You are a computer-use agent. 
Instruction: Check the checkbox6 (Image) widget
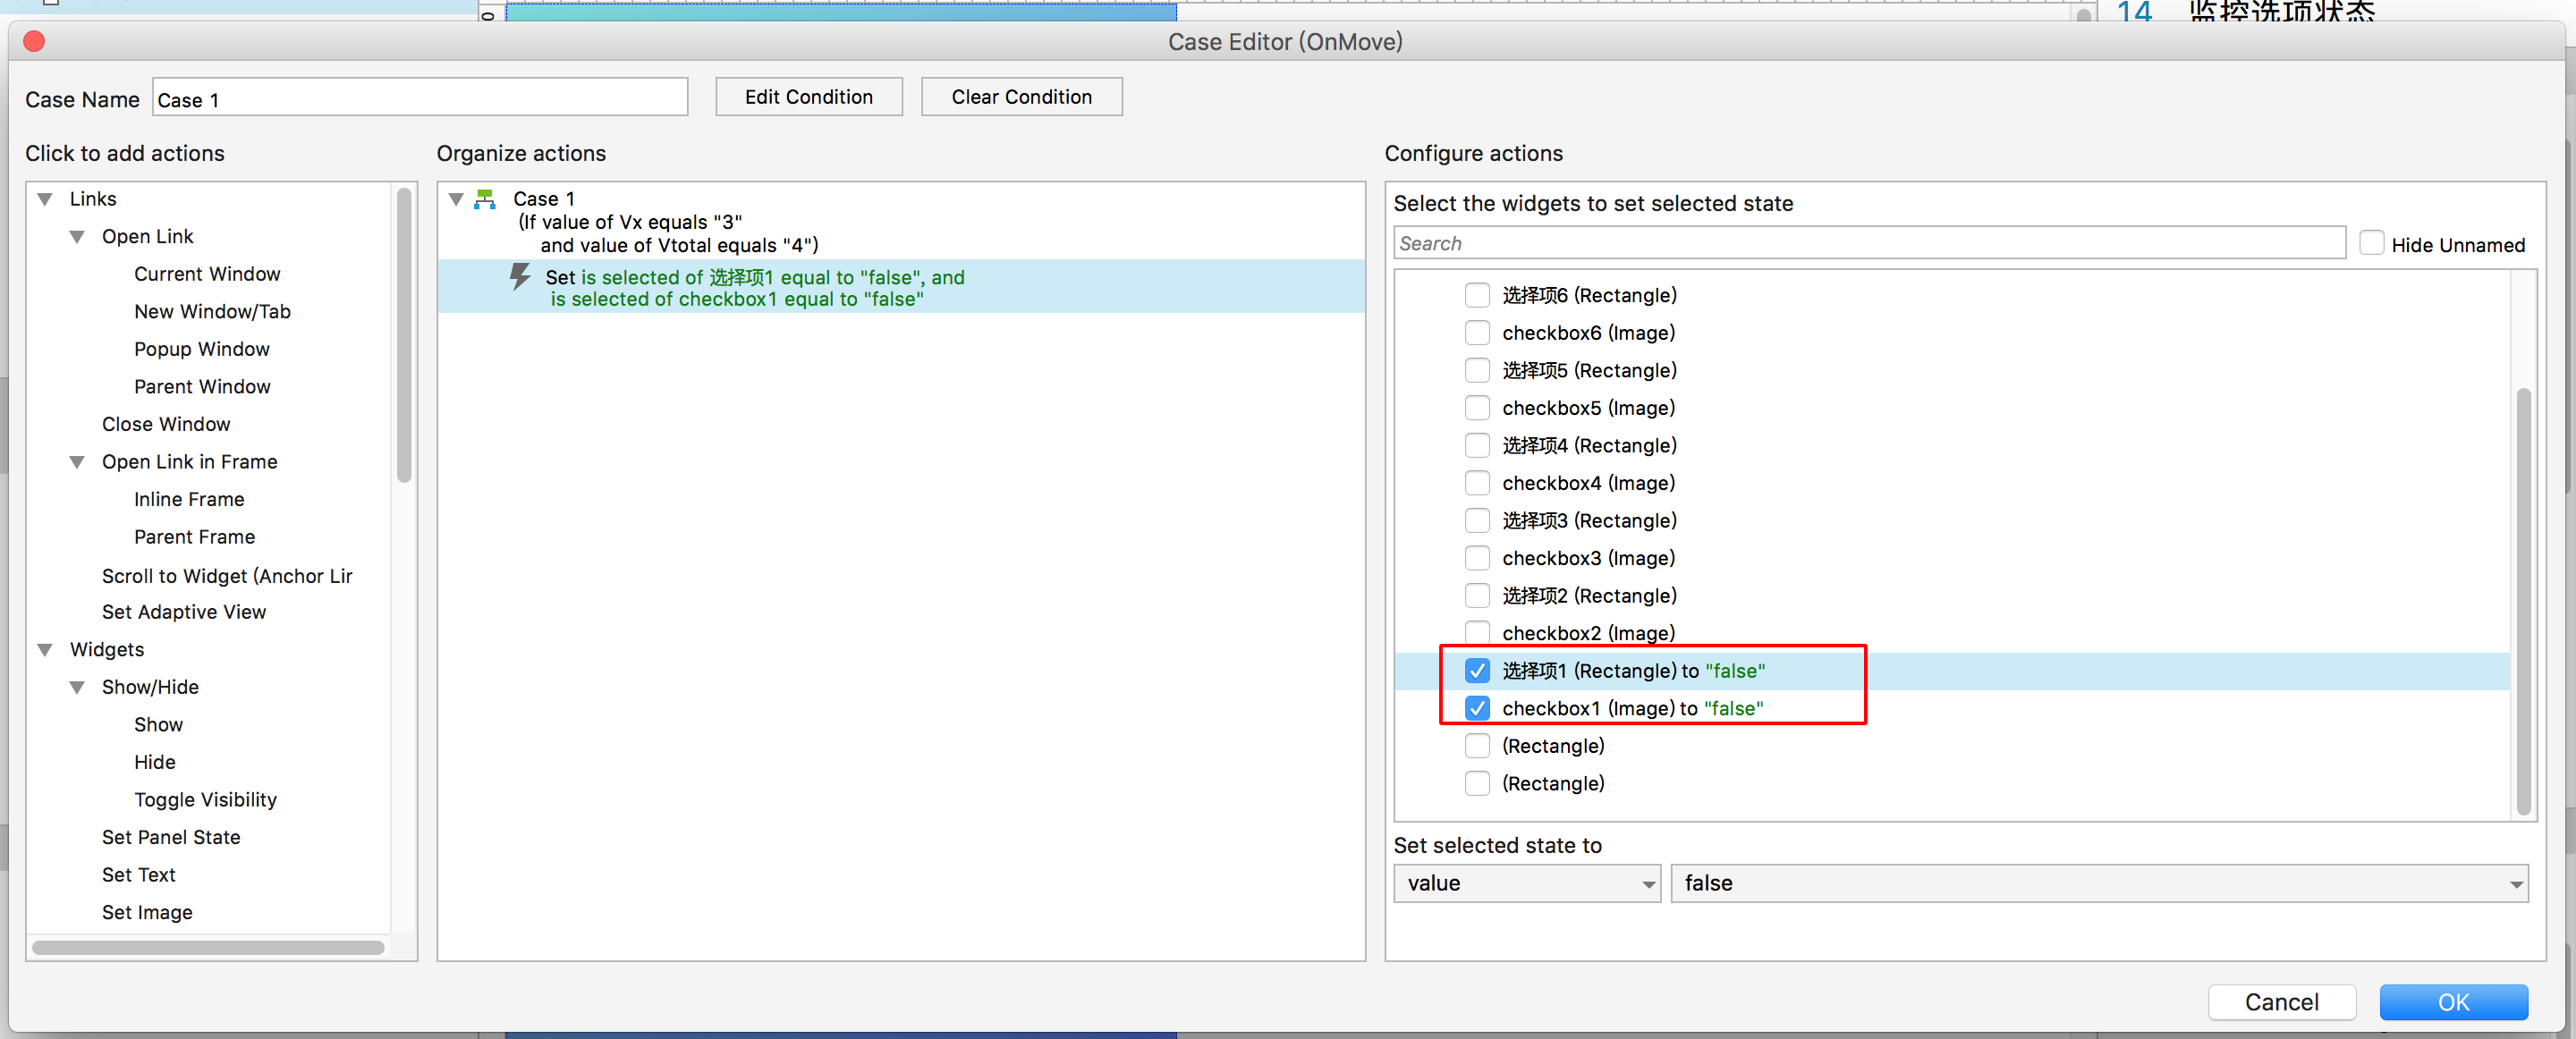[1477, 333]
